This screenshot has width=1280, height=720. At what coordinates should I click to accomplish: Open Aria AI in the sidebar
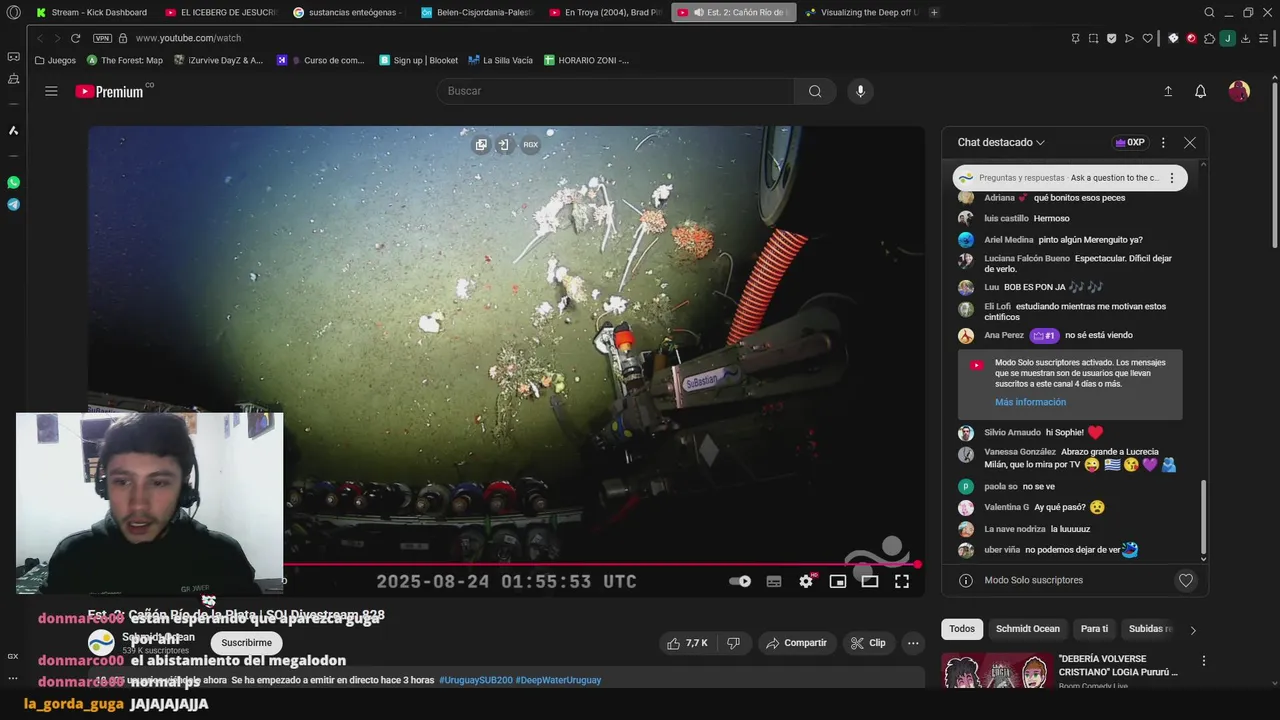pyautogui.click(x=13, y=130)
